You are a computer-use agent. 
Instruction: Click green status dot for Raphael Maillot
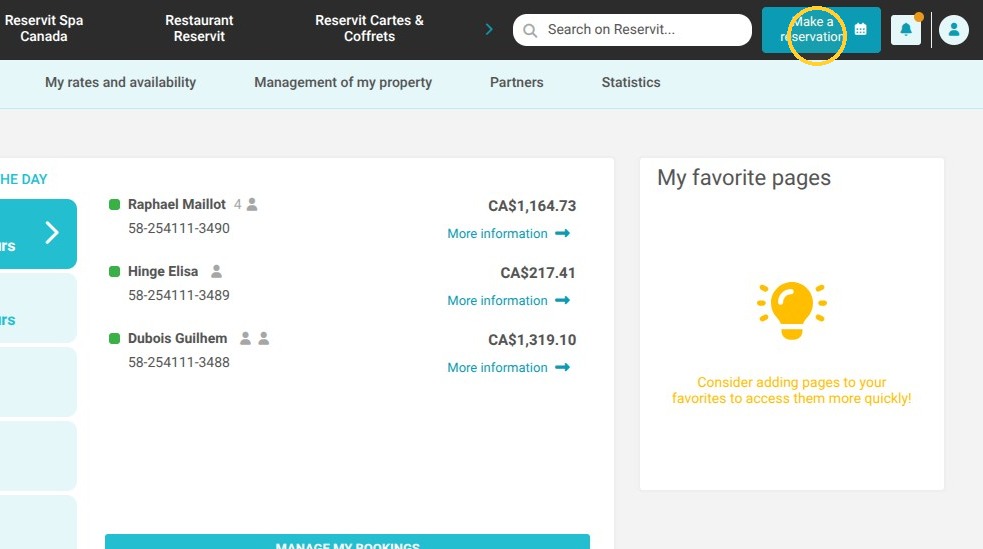tap(114, 204)
